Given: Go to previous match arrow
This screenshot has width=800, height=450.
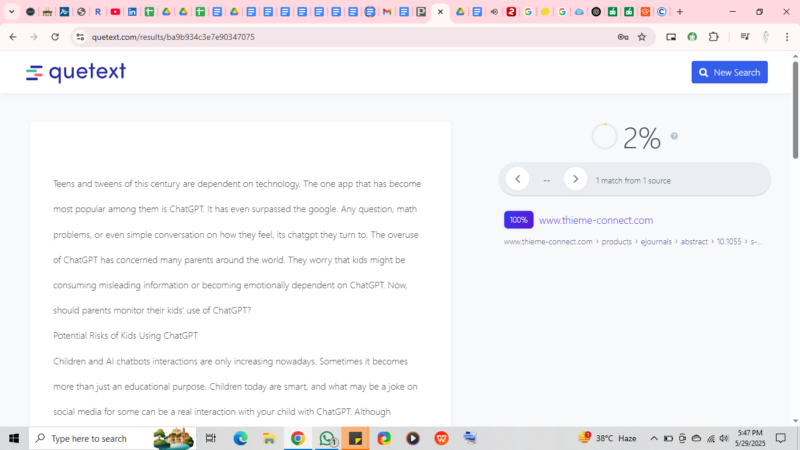Looking at the screenshot, I should [517, 179].
